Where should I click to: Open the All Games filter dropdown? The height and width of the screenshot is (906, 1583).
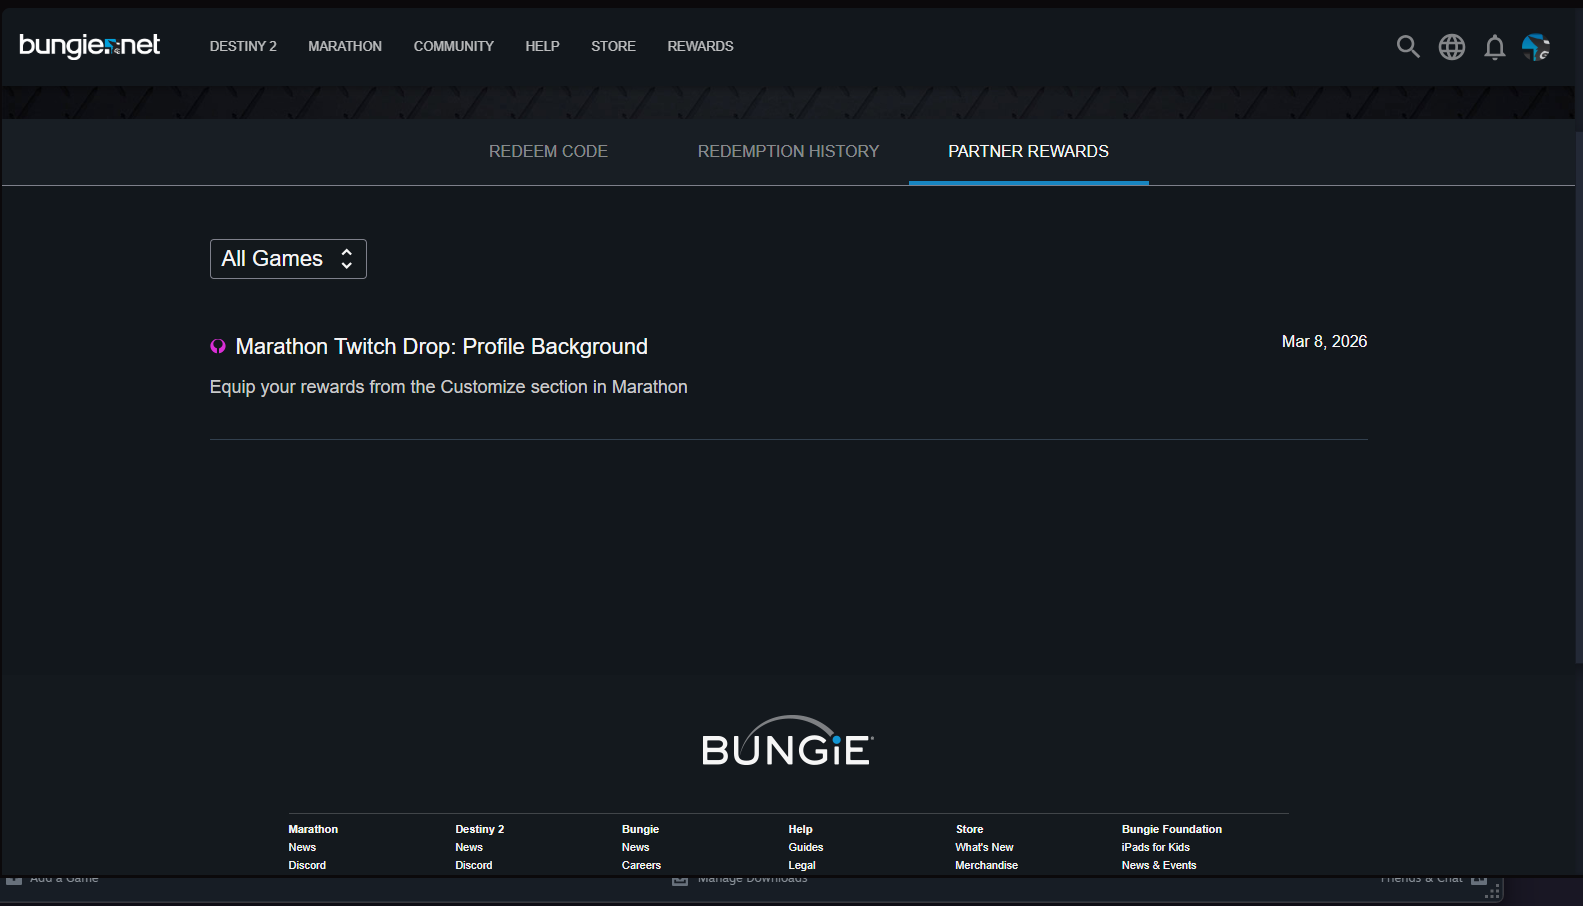[x=288, y=259]
